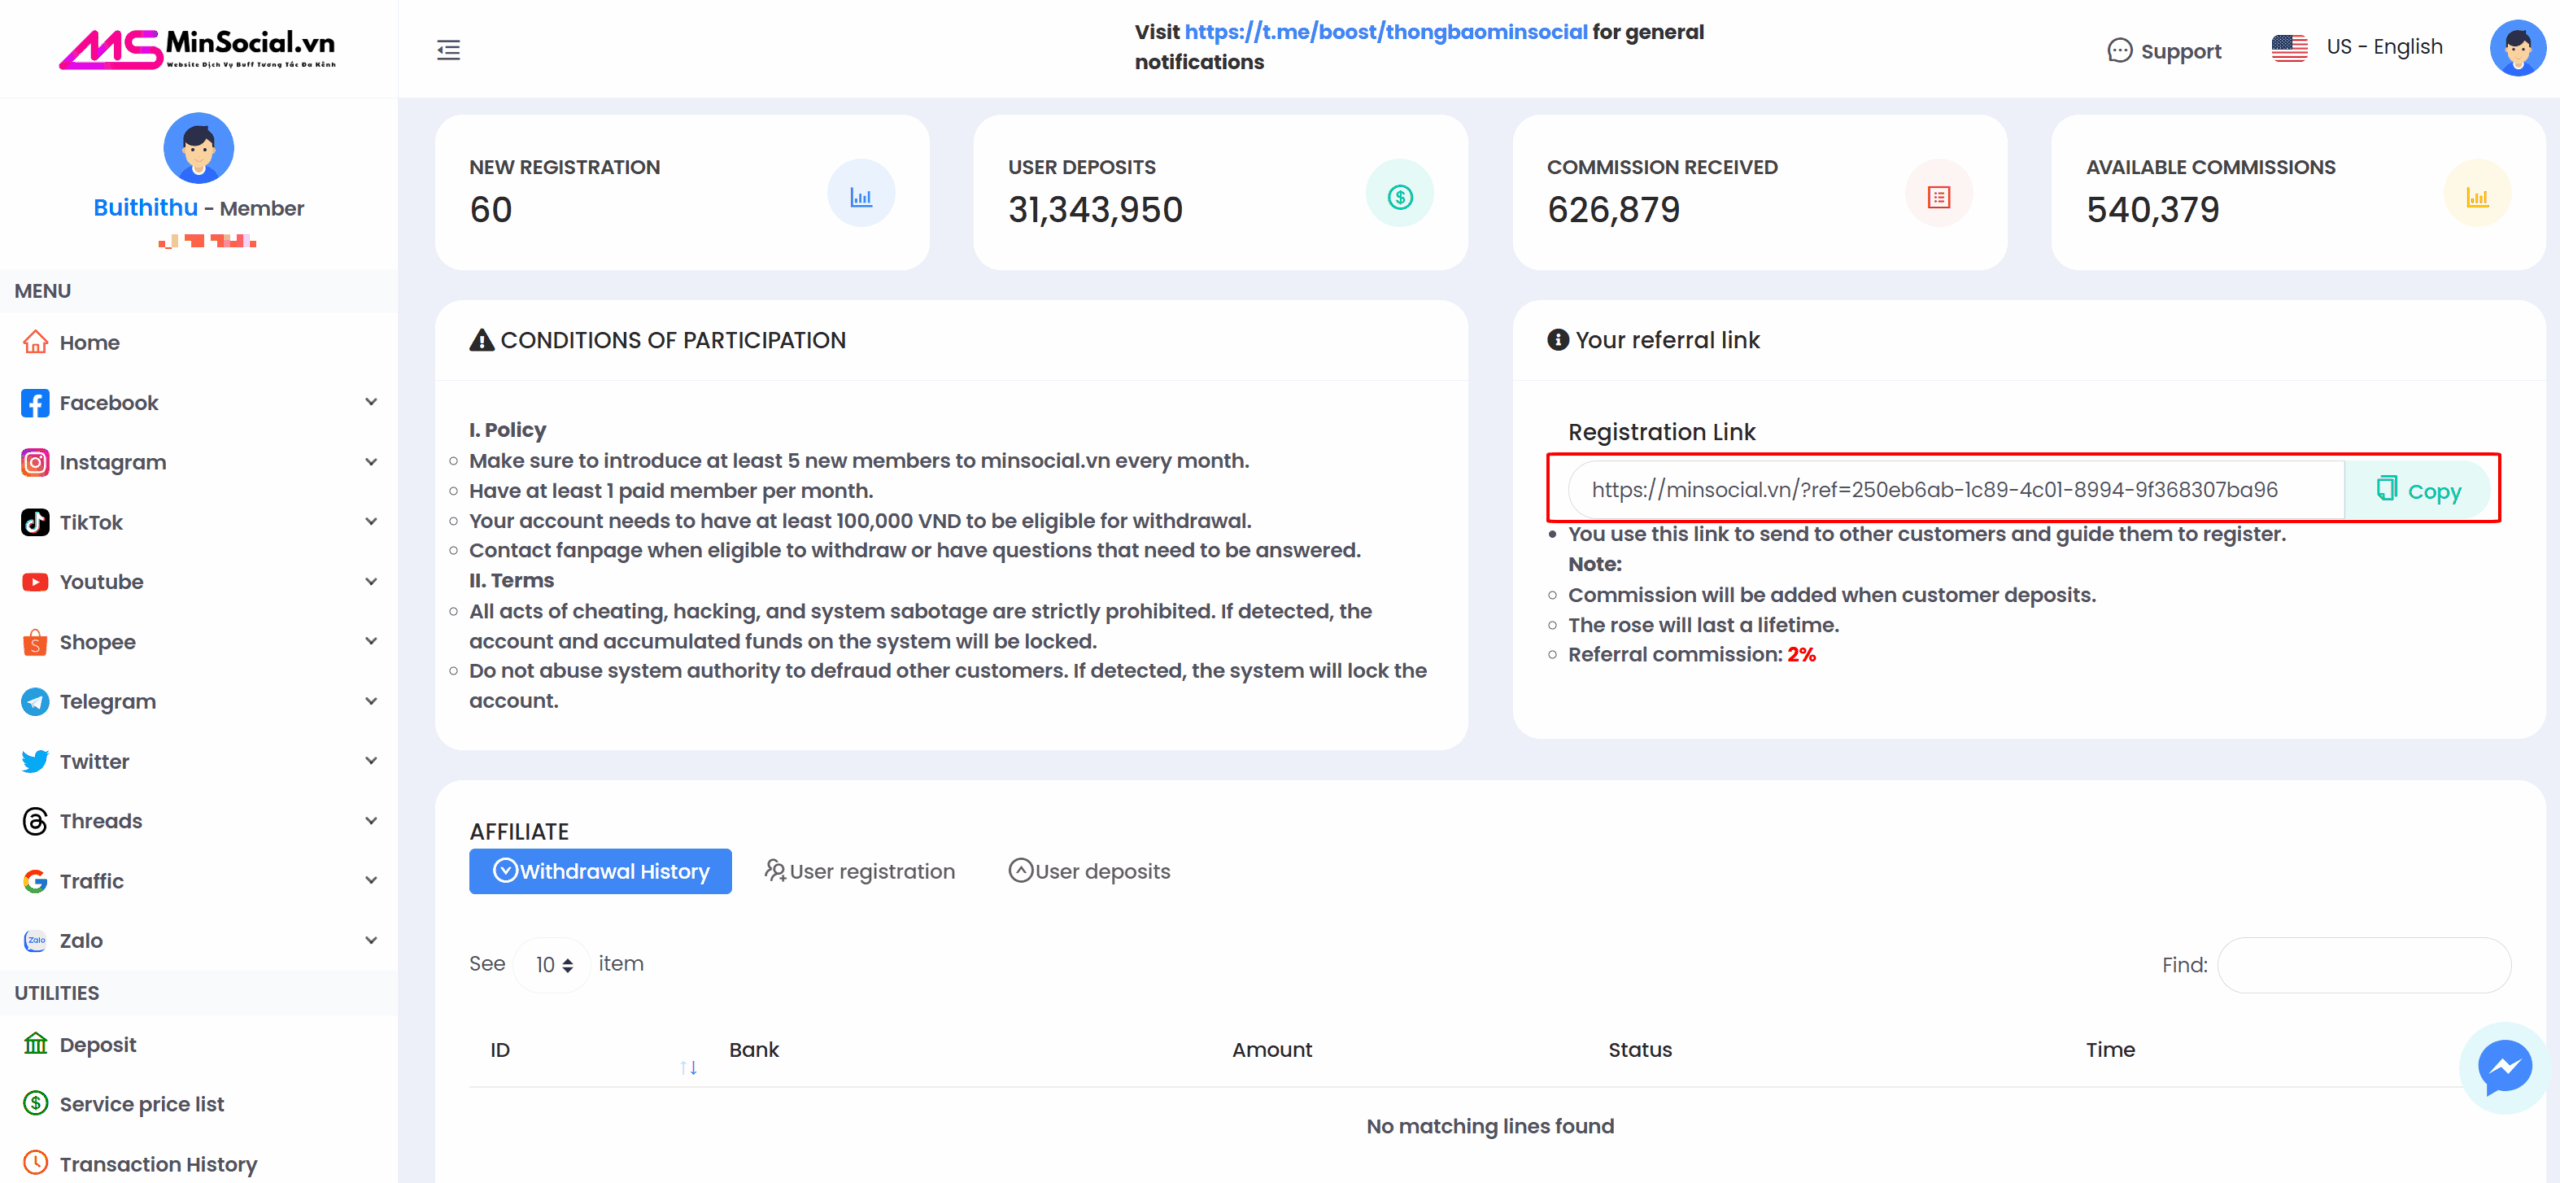Expand the Youtube menu chevron
This screenshot has height=1183, width=2560.
[371, 581]
